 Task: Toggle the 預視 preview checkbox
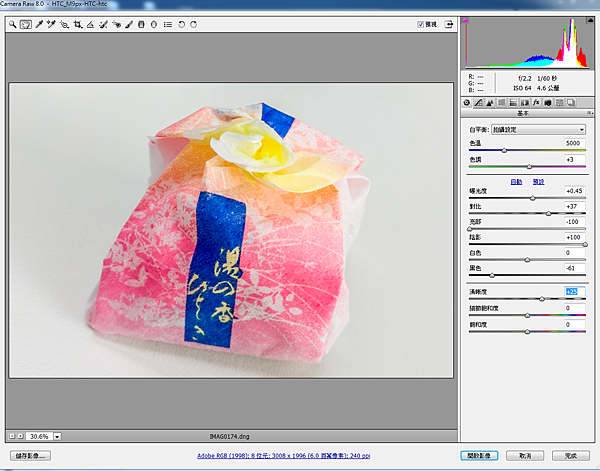(x=421, y=24)
